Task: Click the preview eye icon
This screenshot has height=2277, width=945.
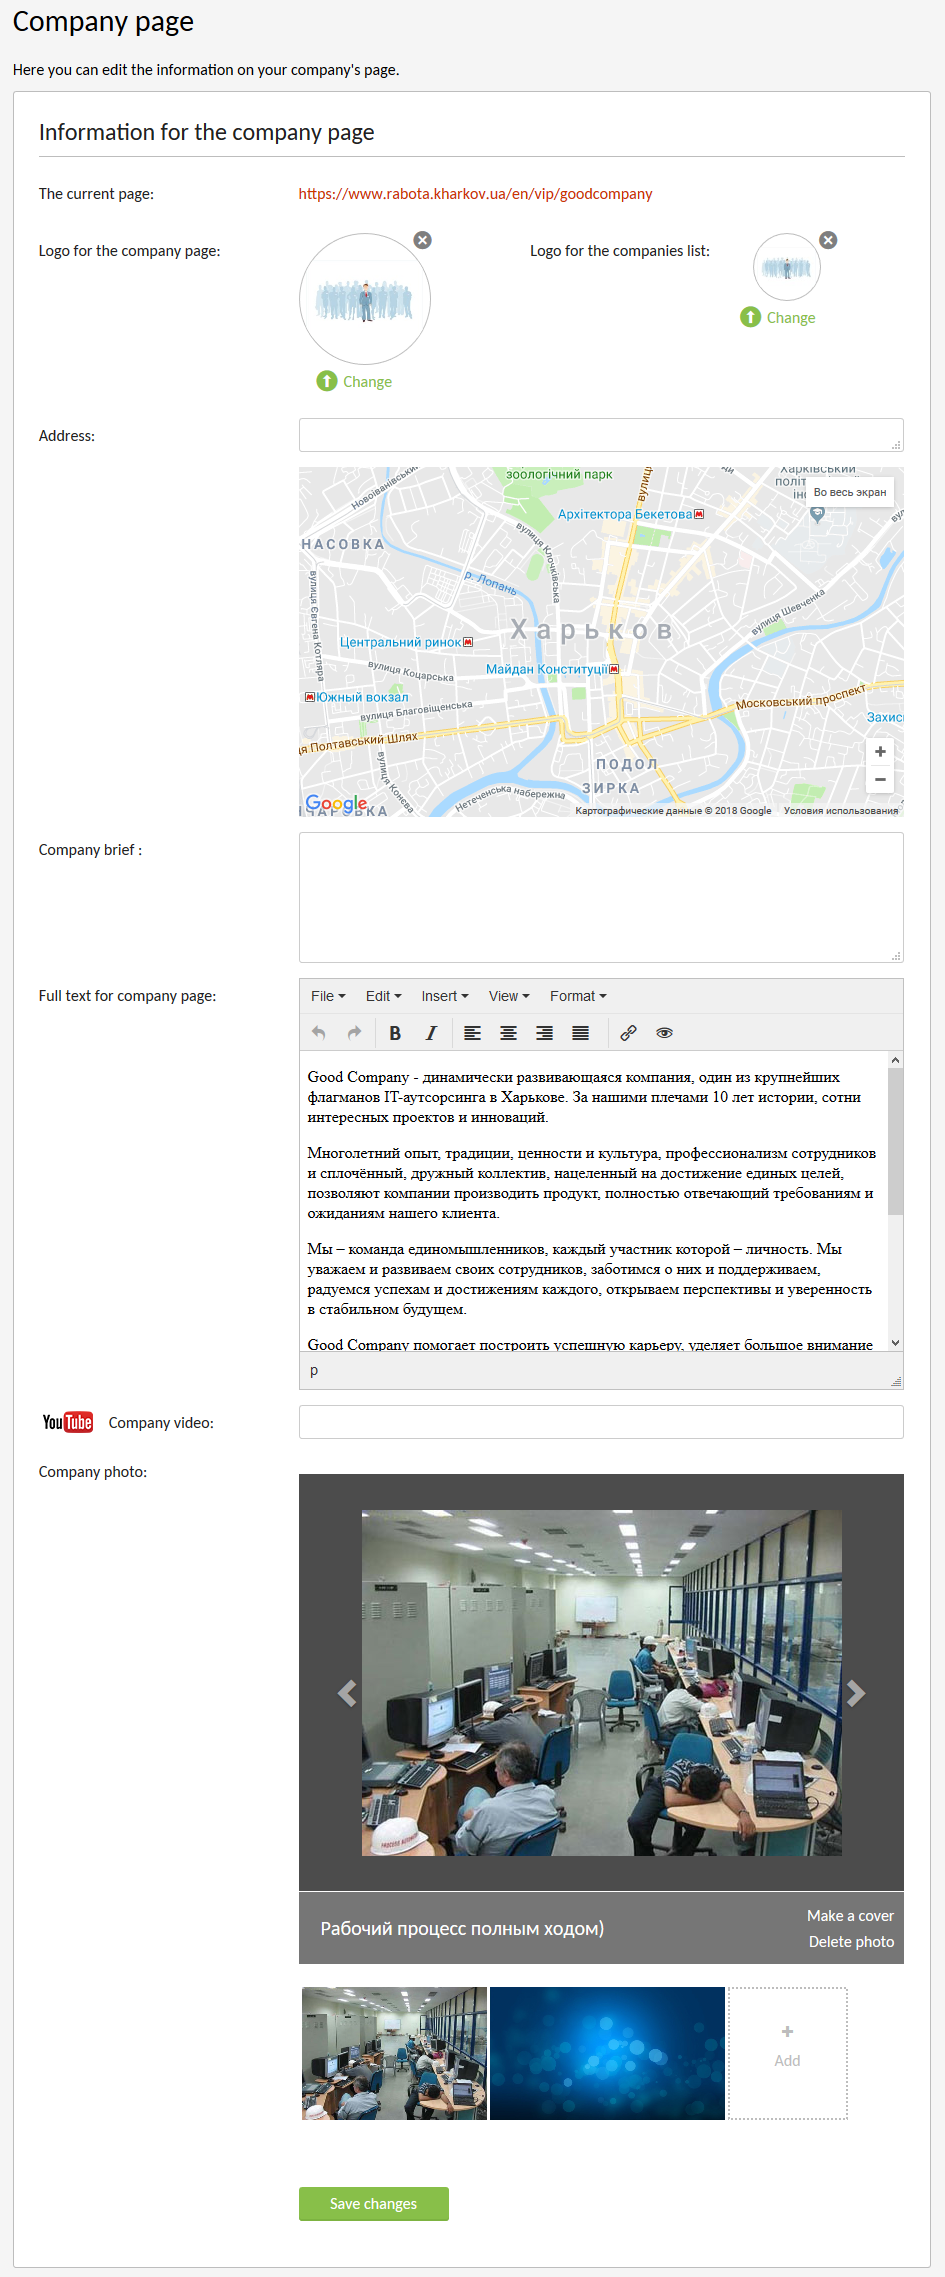Action: click(x=664, y=1033)
